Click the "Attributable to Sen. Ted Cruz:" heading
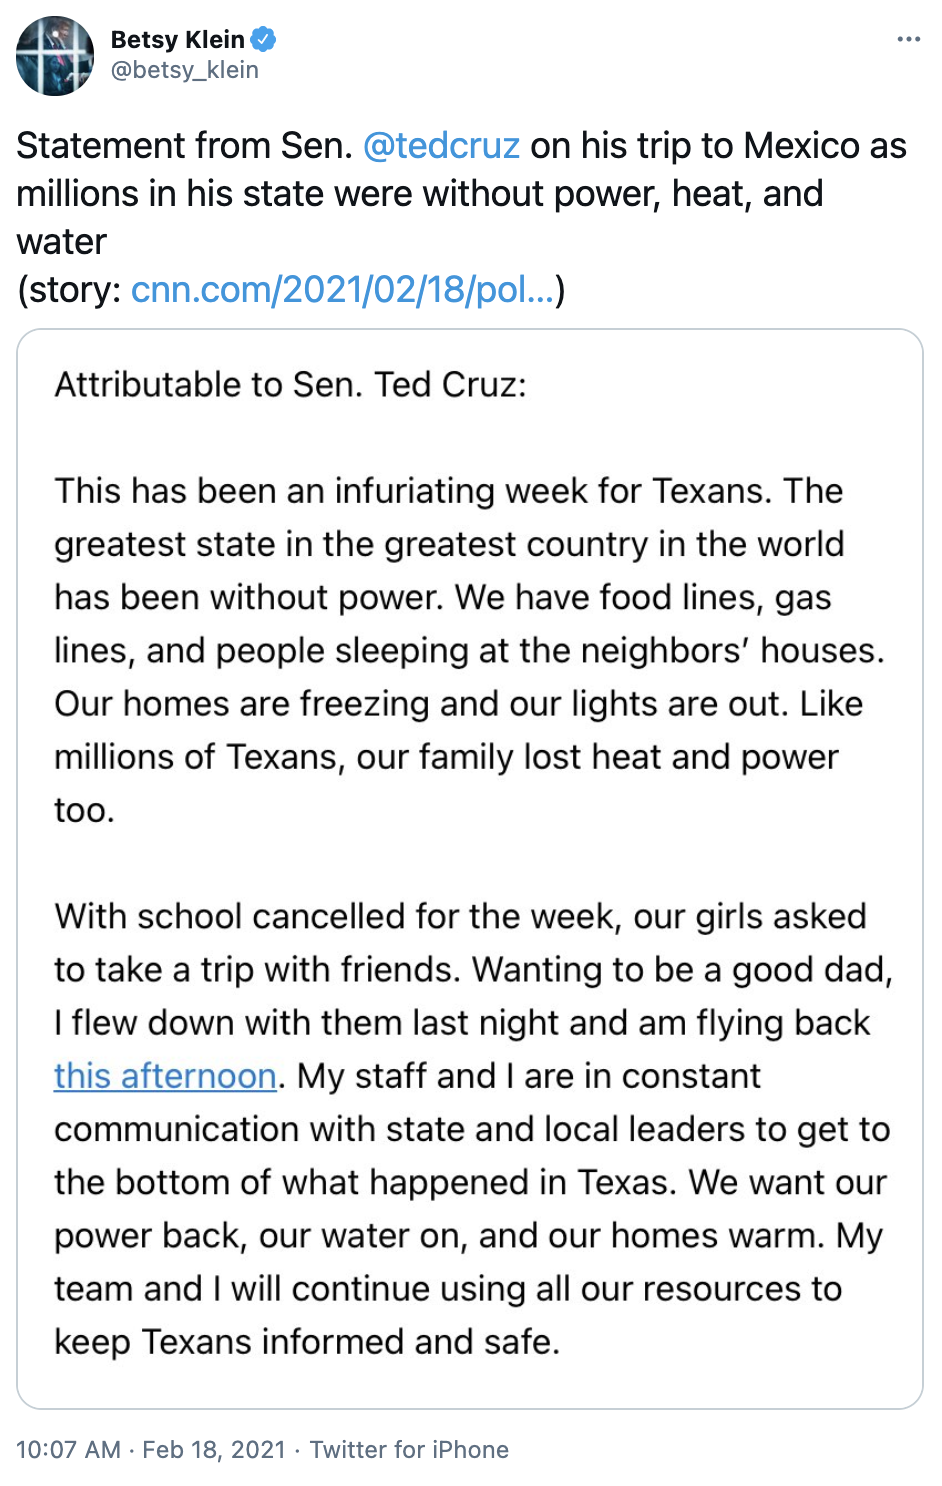This screenshot has width=942, height=1486. (x=290, y=385)
